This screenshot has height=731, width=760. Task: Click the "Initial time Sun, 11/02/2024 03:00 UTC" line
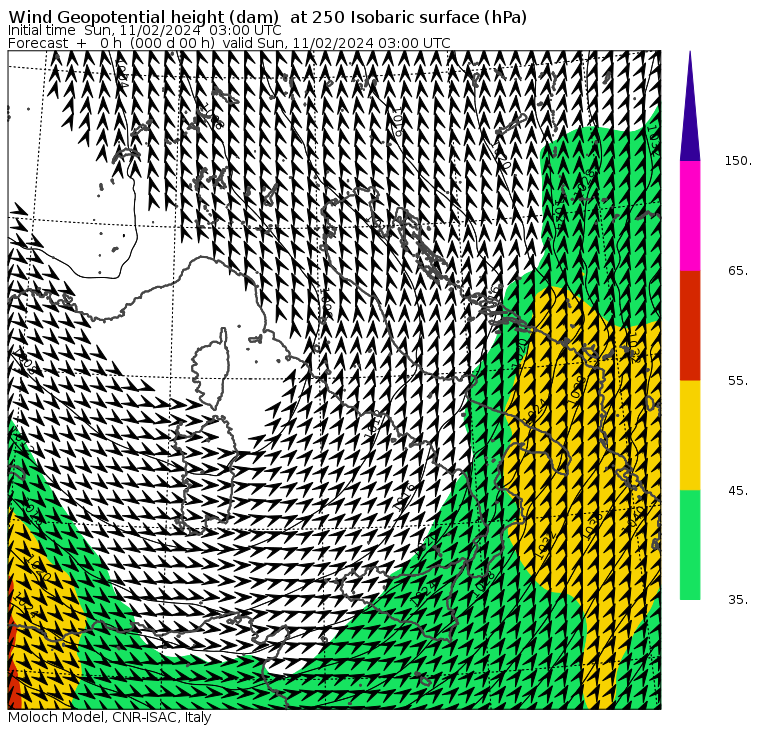pos(144,30)
